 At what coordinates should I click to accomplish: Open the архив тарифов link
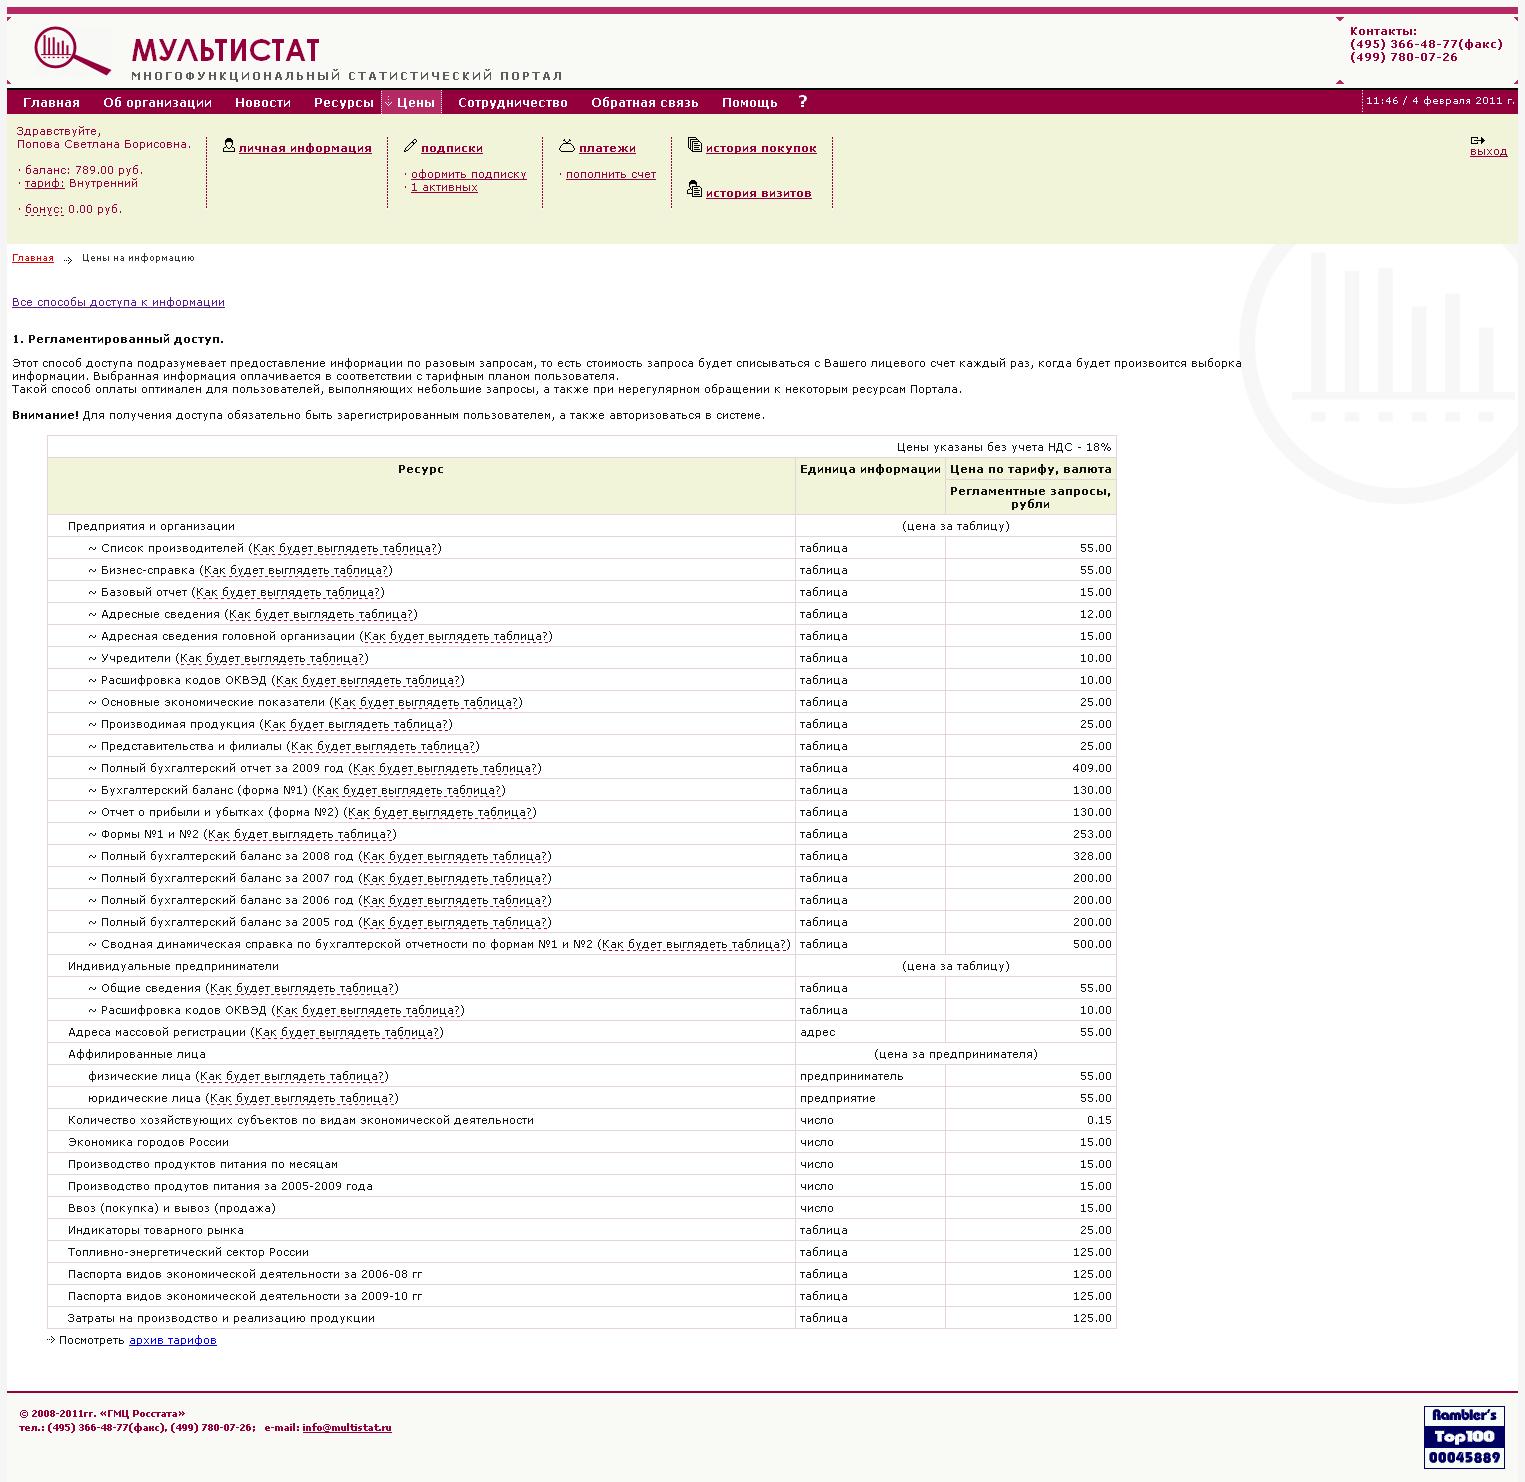[172, 1340]
